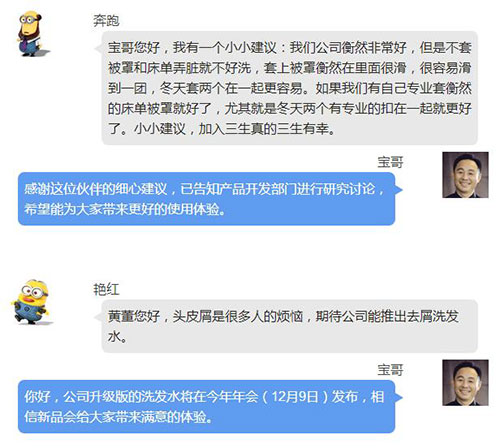Screen dimensions: 500x448
Task: Select the username 奔跑
Action: [x=106, y=21]
